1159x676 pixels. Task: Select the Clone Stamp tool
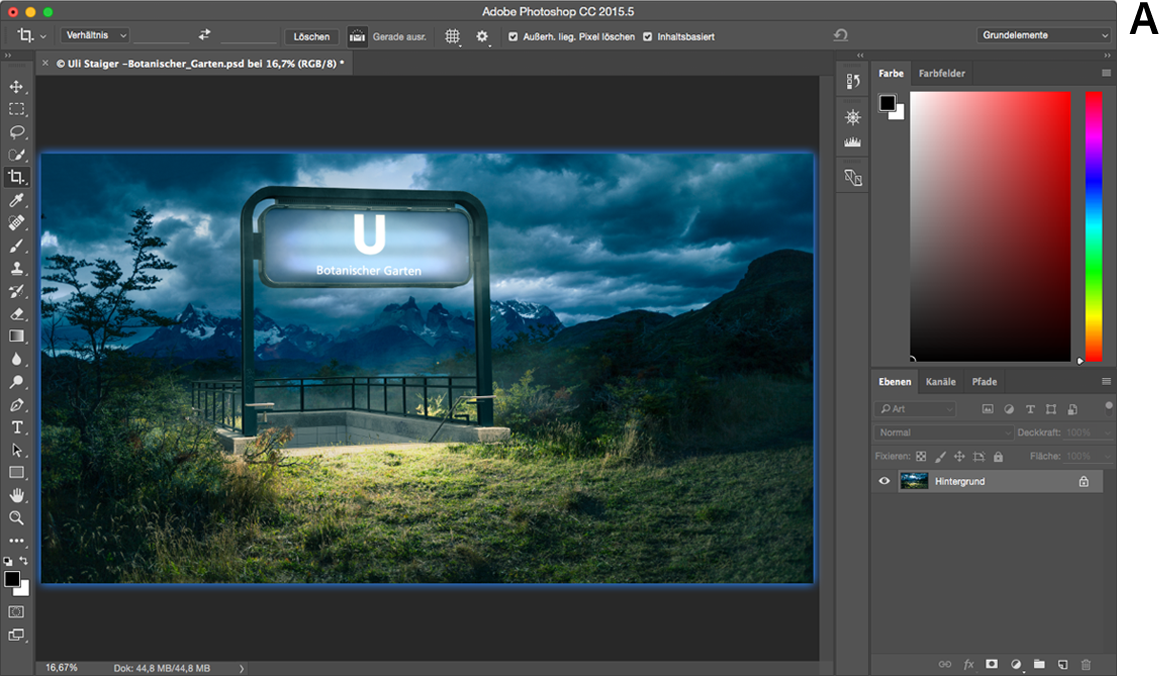click(16, 268)
